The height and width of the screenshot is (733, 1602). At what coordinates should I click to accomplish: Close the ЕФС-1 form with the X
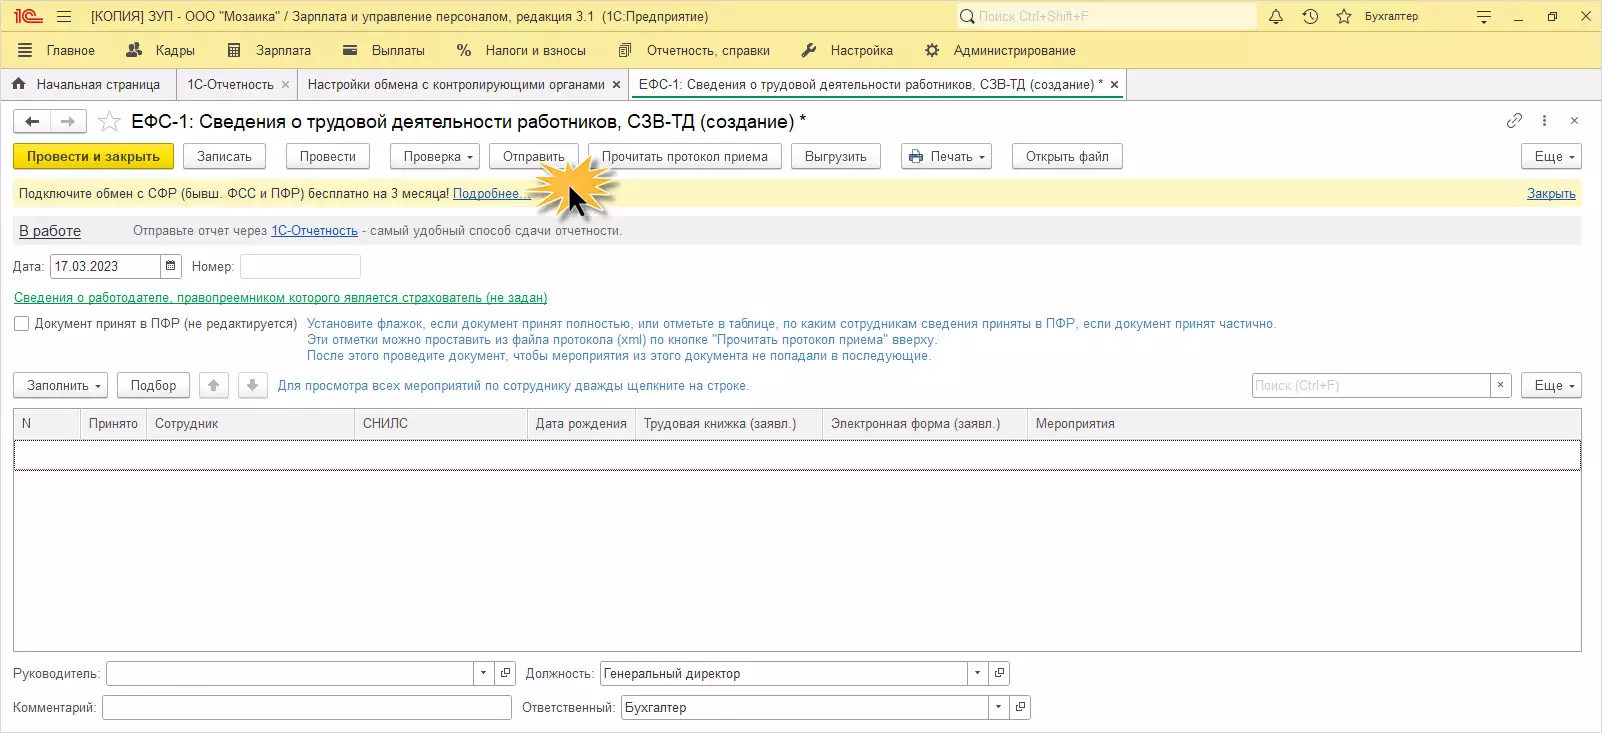pyautogui.click(x=1574, y=121)
